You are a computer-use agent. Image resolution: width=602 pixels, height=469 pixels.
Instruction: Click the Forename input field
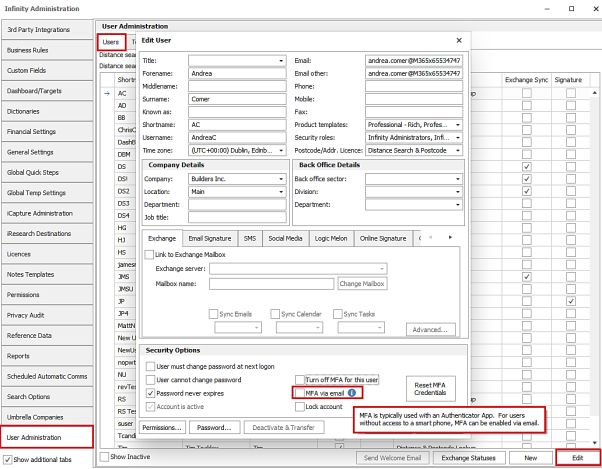[237, 73]
